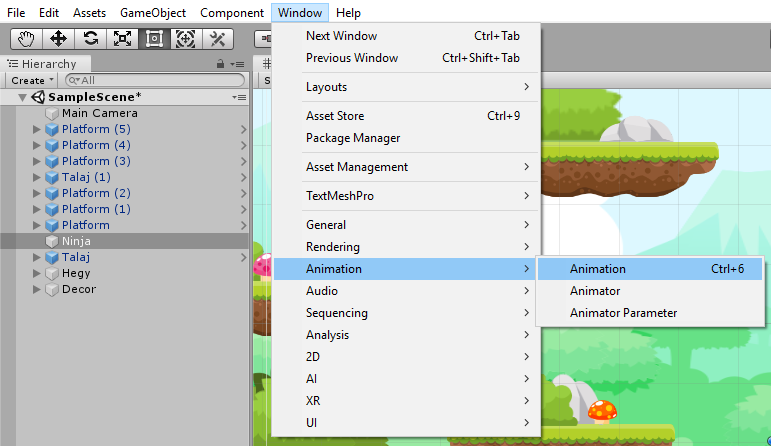Open the Layouts submenu
Image resolution: width=771 pixels, height=446 pixels.
pyautogui.click(x=406, y=87)
